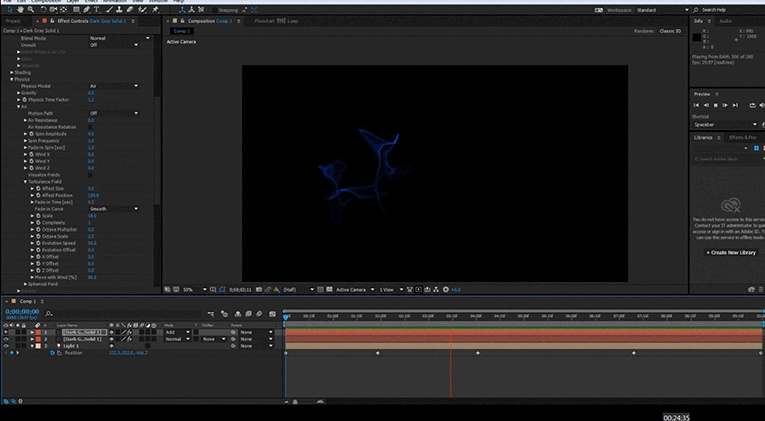Open the Unmult dropdown
The height and width of the screenshot is (421, 765).
click(114, 45)
